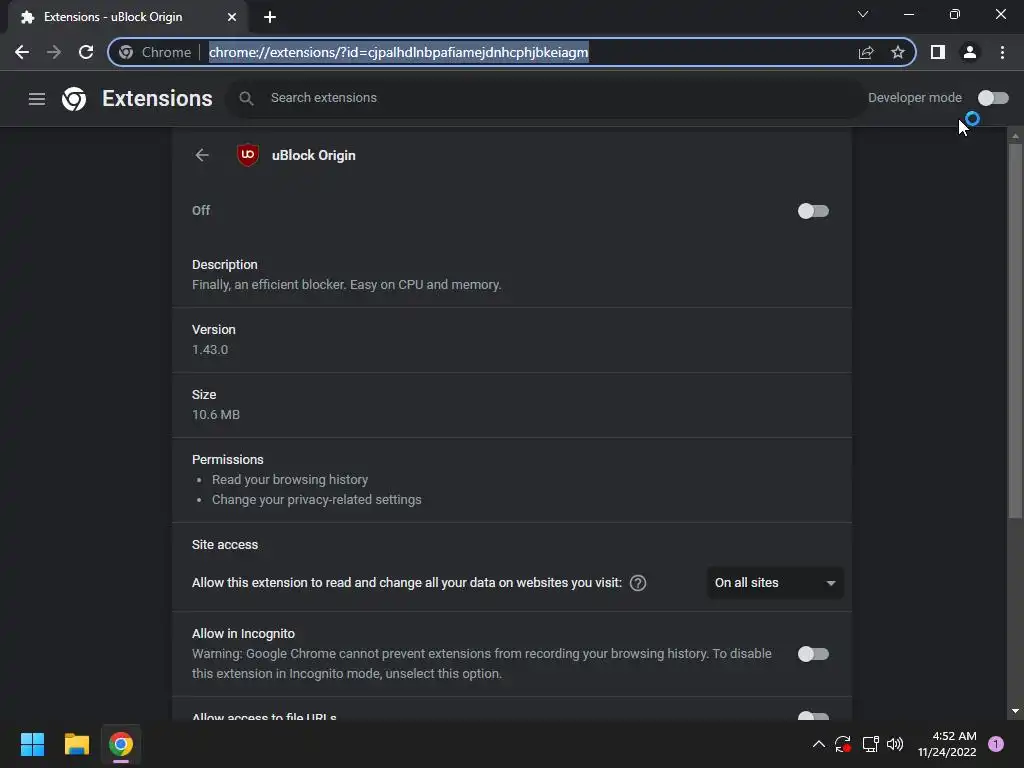
Task: Share this page via share icon
Action: tap(866, 52)
